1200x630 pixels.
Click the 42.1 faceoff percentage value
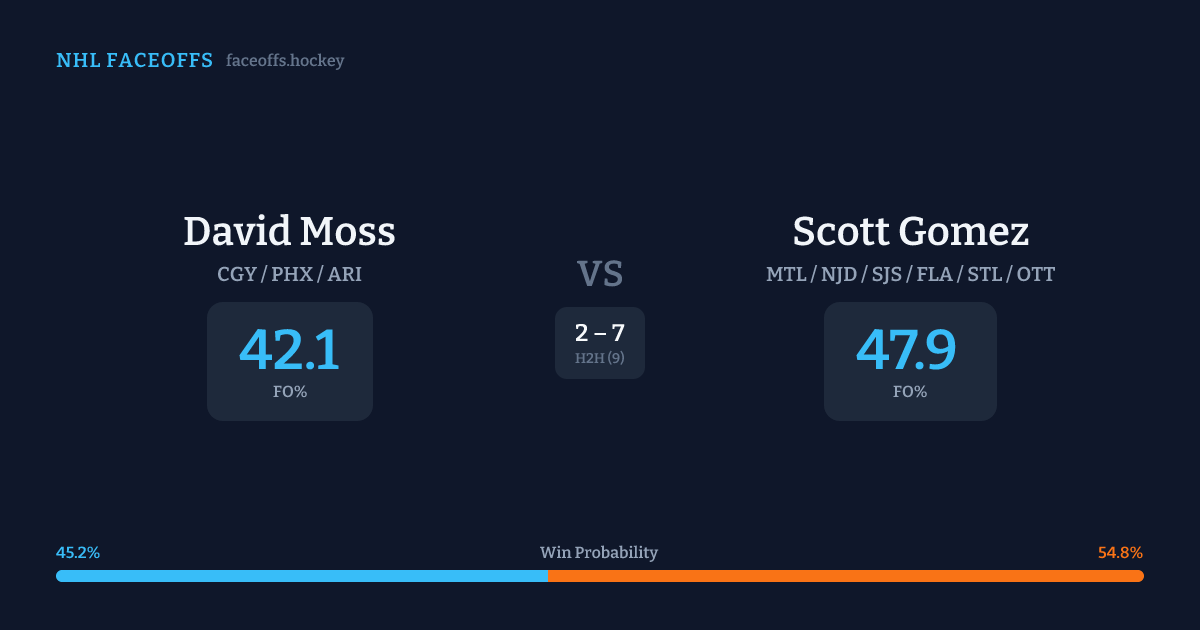pos(289,350)
